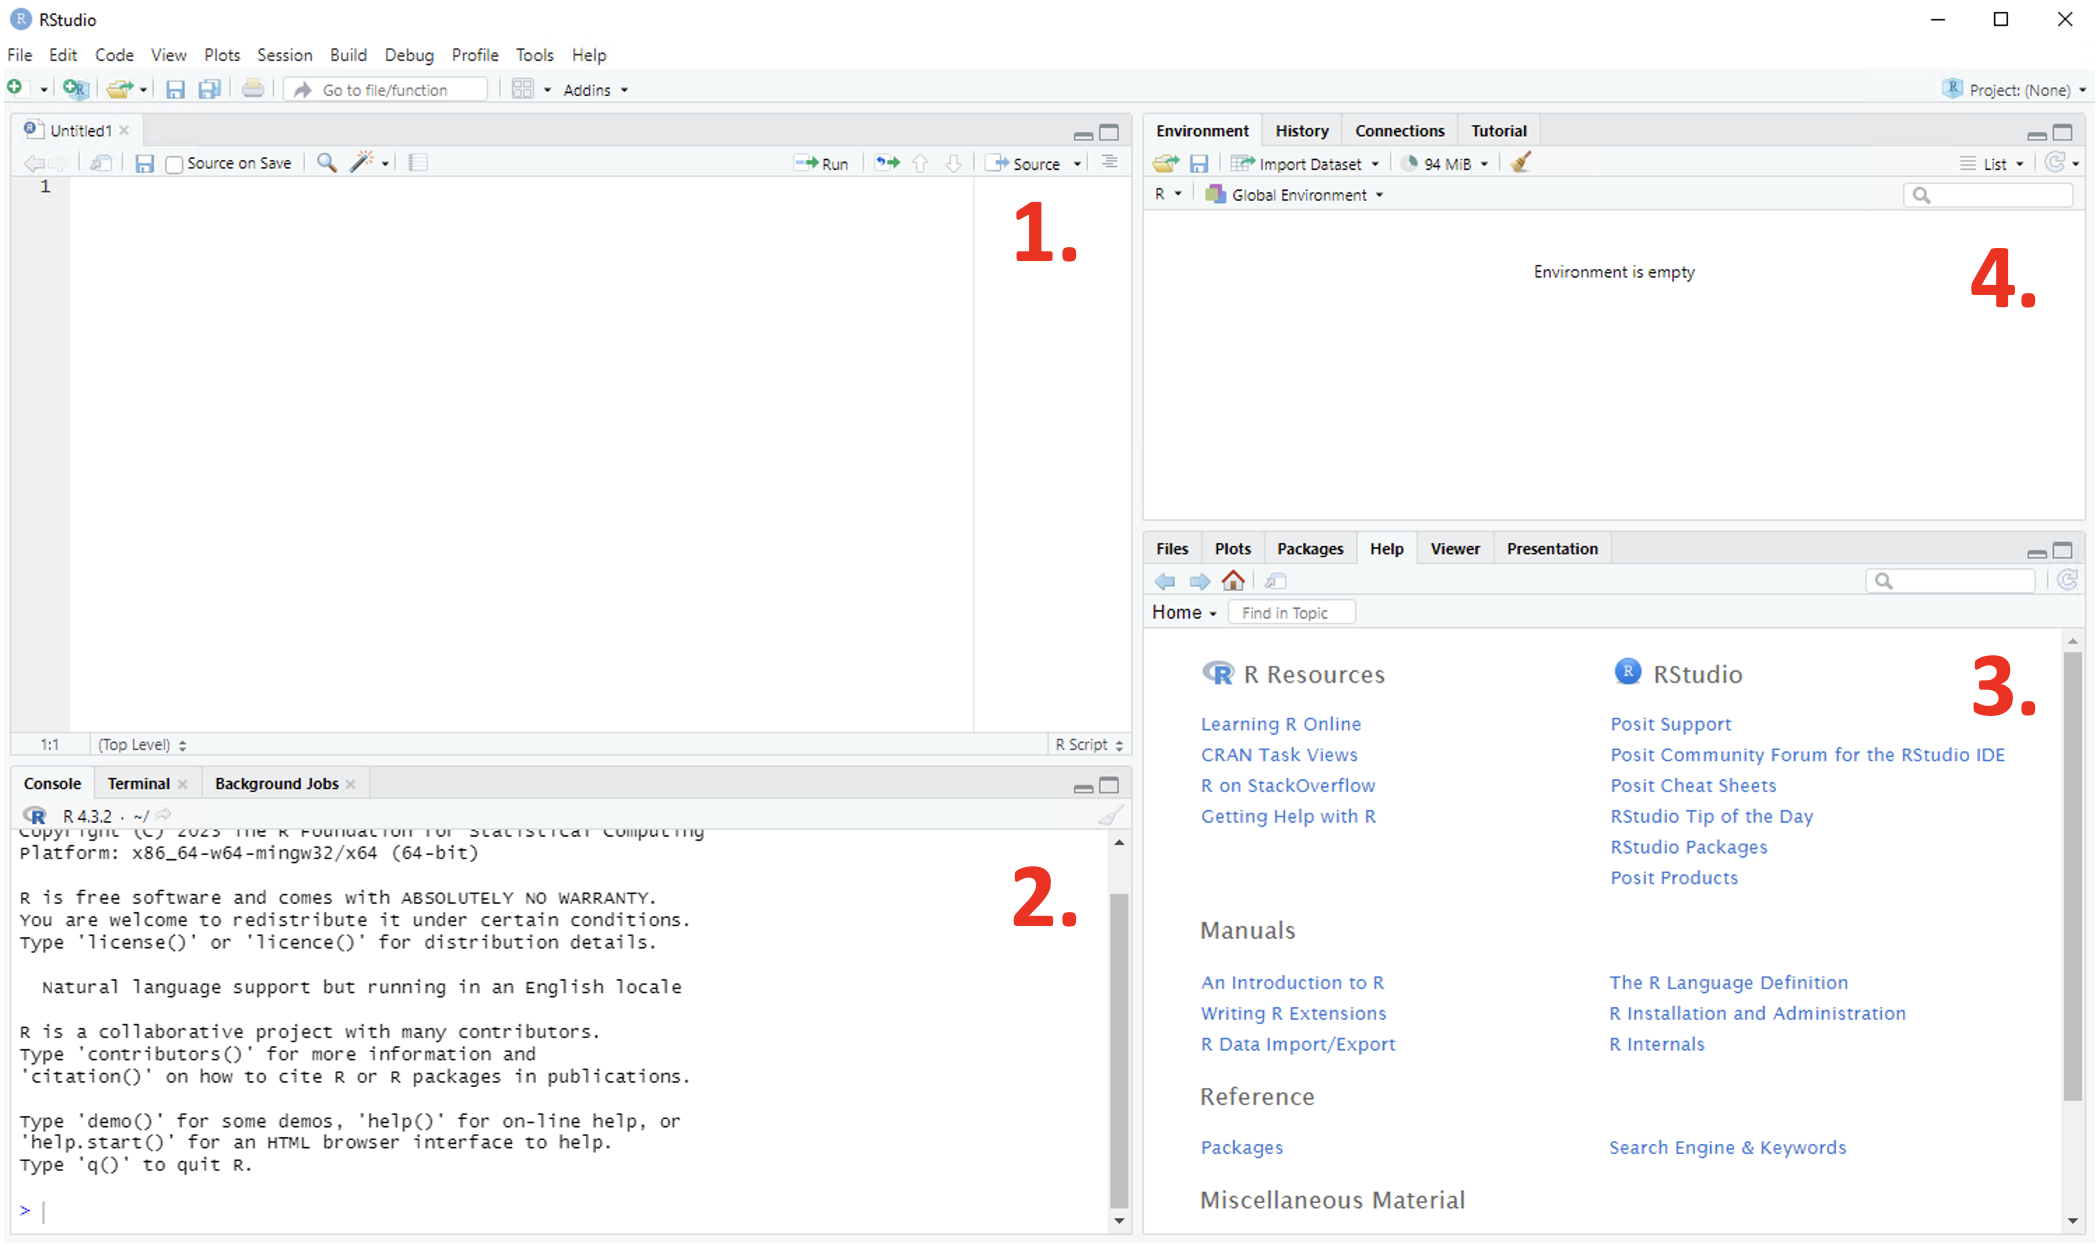
Task: Save current document in main toolbar
Action: (x=175, y=89)
